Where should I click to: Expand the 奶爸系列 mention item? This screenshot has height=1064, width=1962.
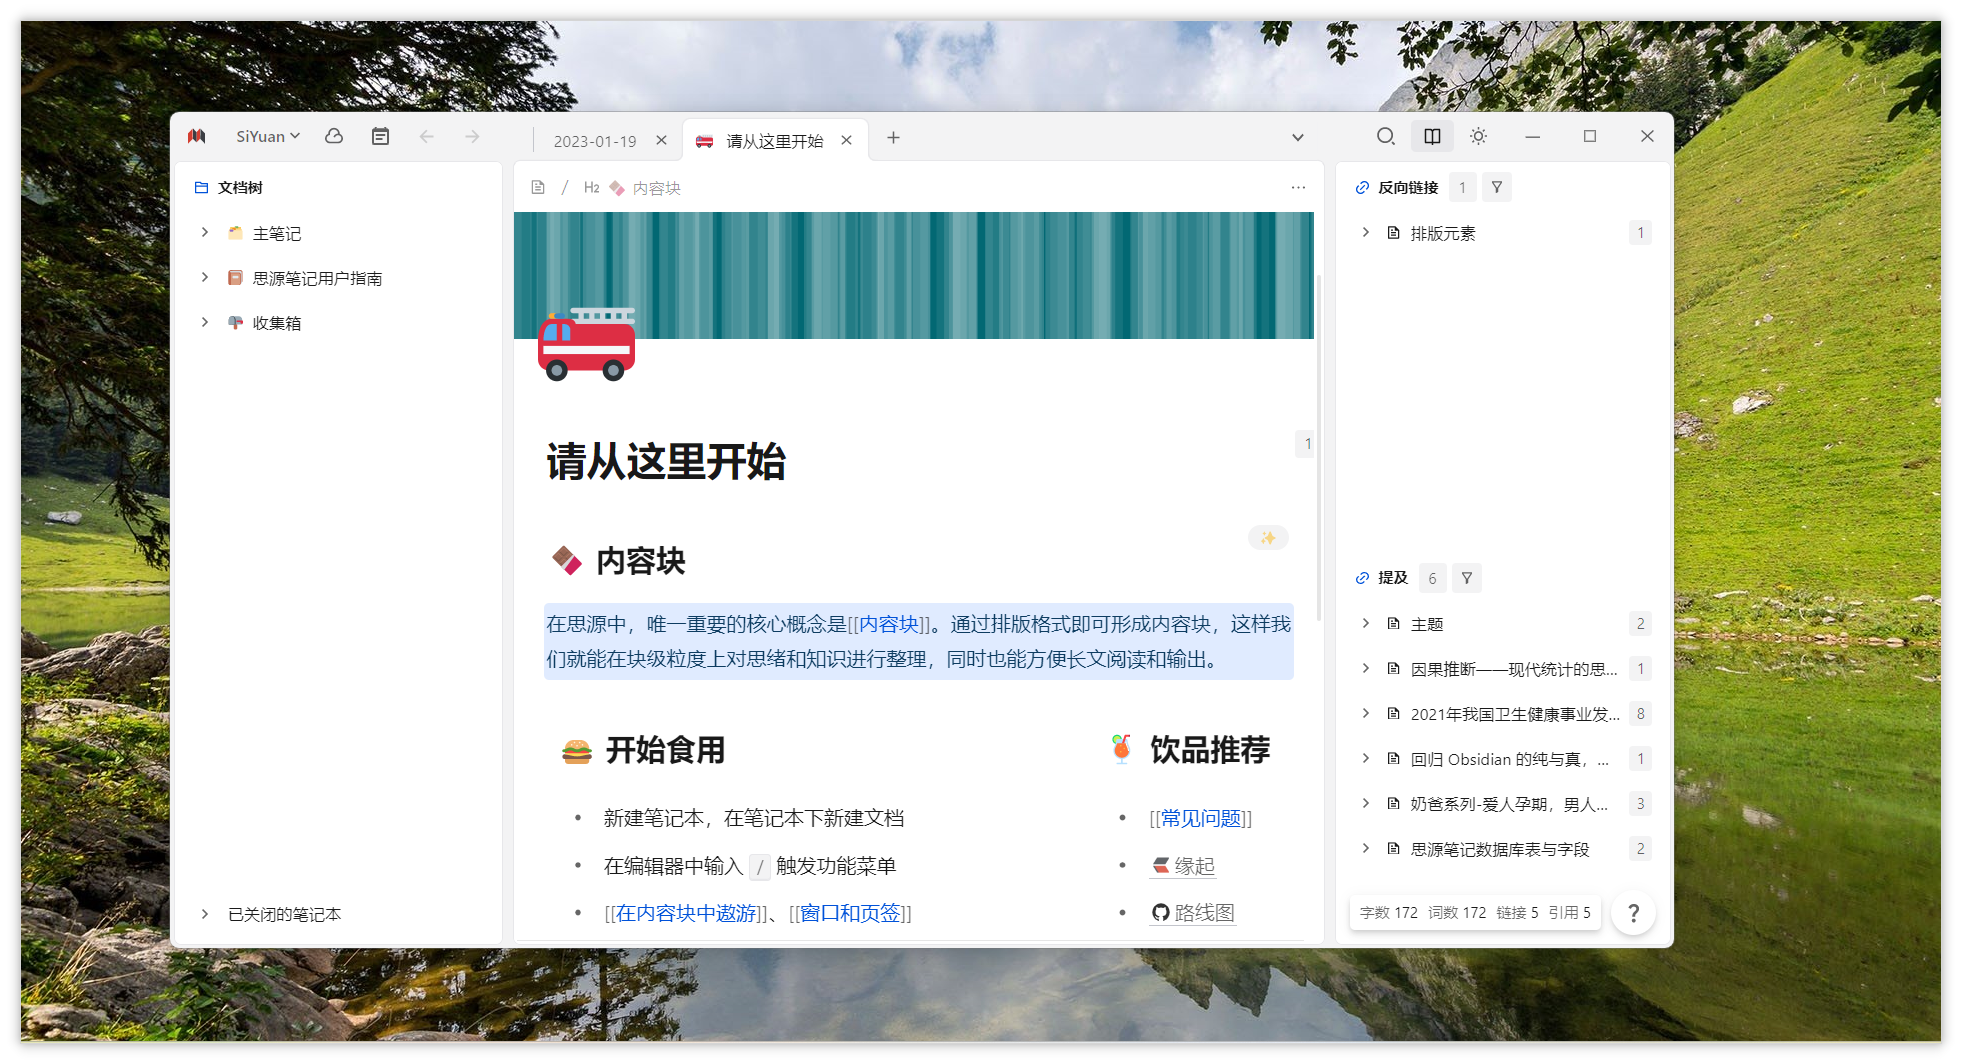pos(1366,804)
